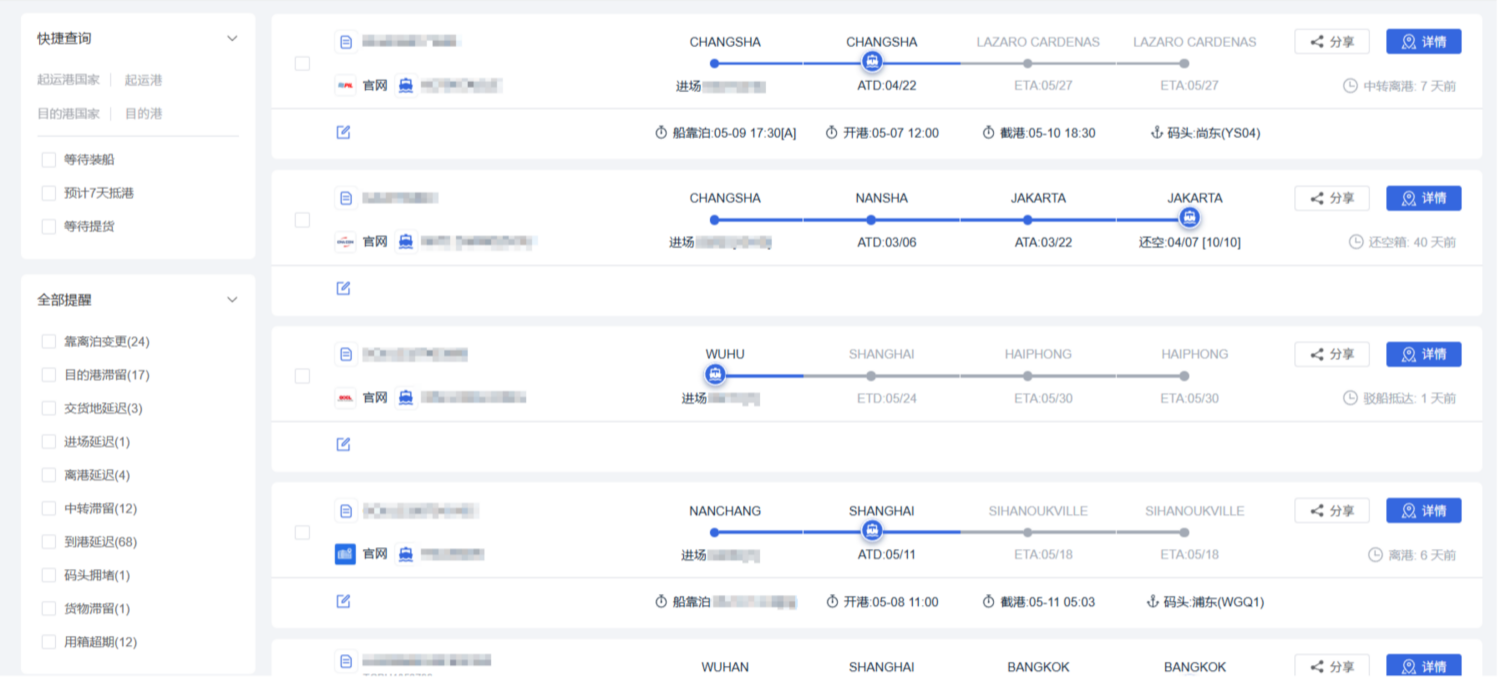Check 目的港滞留(17) reminder
Screen dimensions: 1500x677
pyautogui.click(x=48, y=375)
